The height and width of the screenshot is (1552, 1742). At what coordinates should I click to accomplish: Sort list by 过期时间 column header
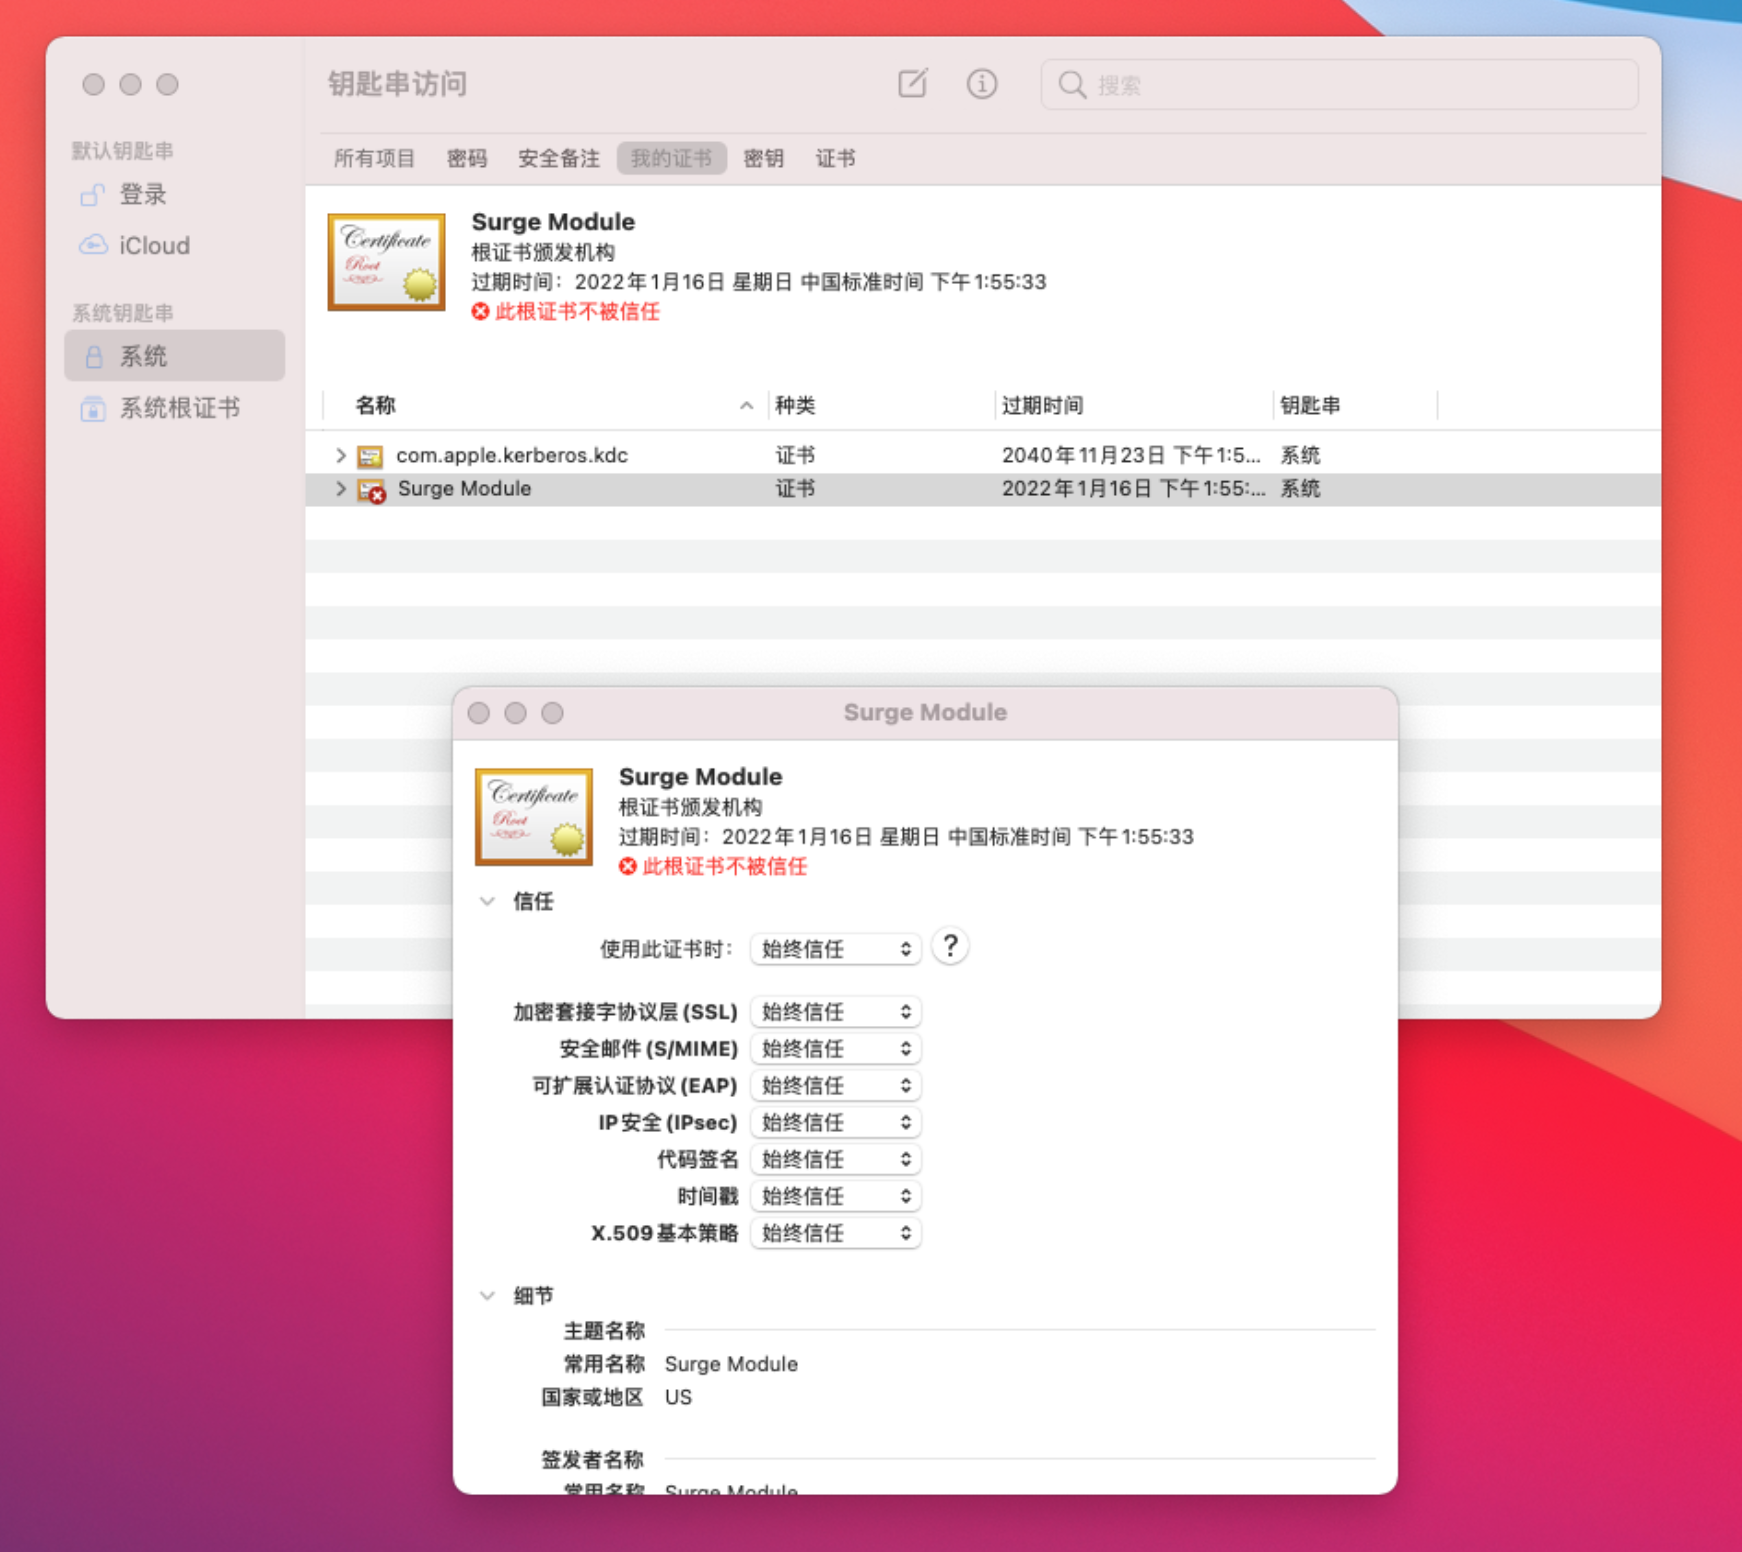click(x=1043, y=406)
